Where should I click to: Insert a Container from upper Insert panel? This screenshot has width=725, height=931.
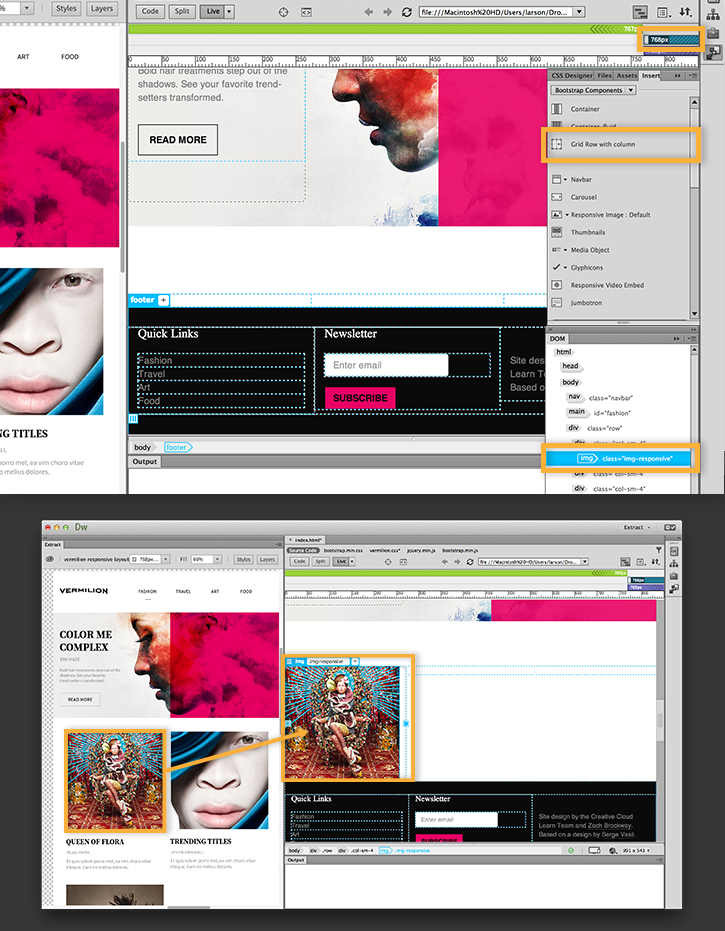tap(585, 109)
